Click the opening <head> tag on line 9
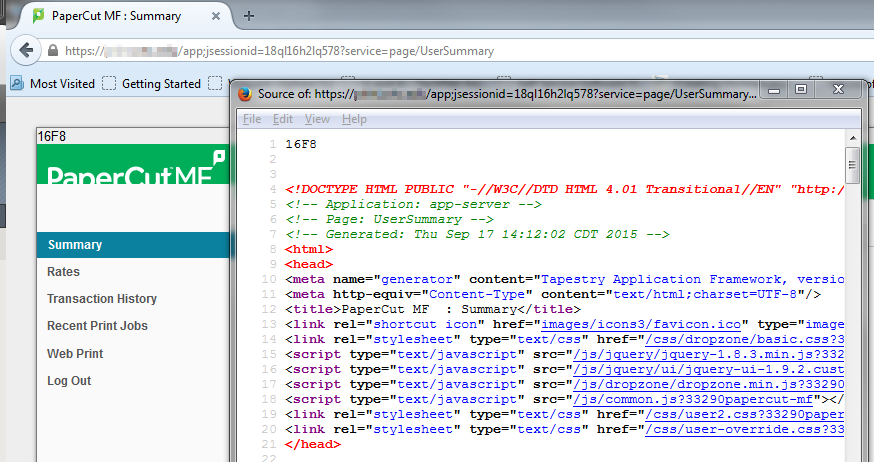 tap(309, 265)
